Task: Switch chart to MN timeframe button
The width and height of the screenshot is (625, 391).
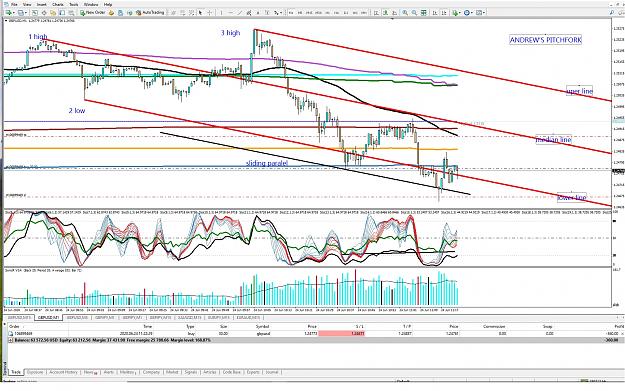Action: [364, 13]
